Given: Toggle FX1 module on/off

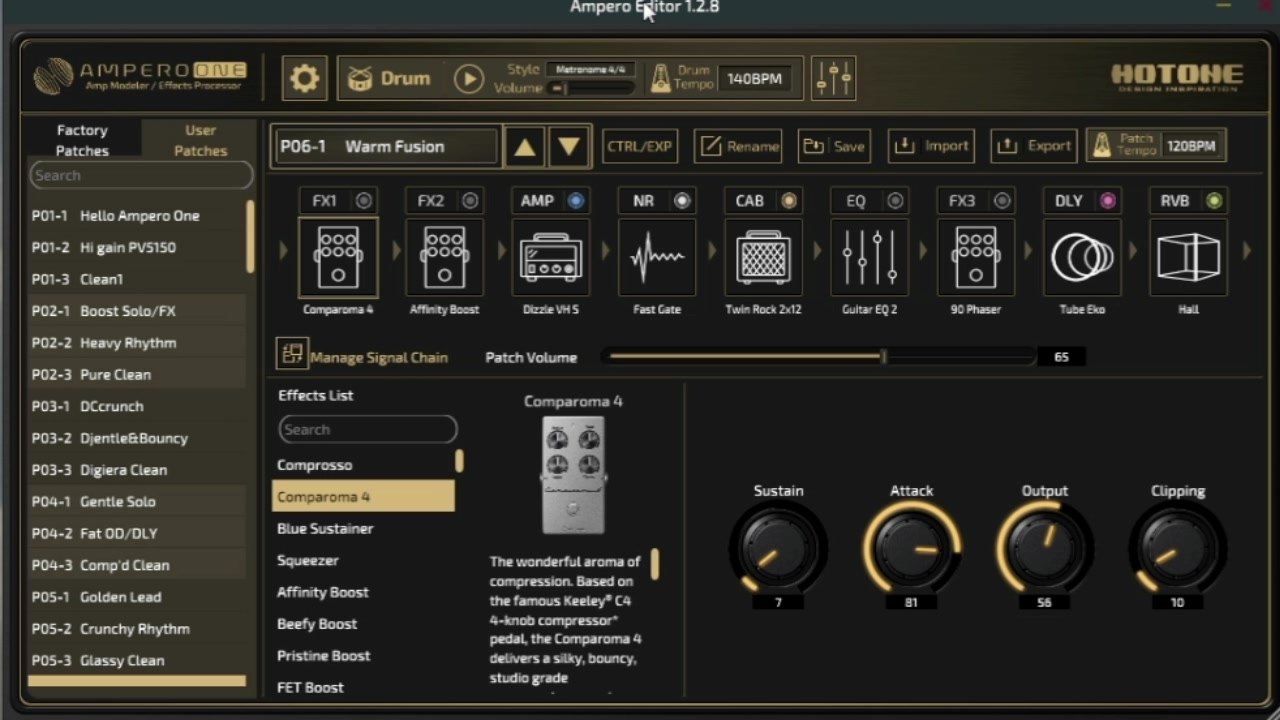Looking at the screenshot, I should [x=364, y=201].
